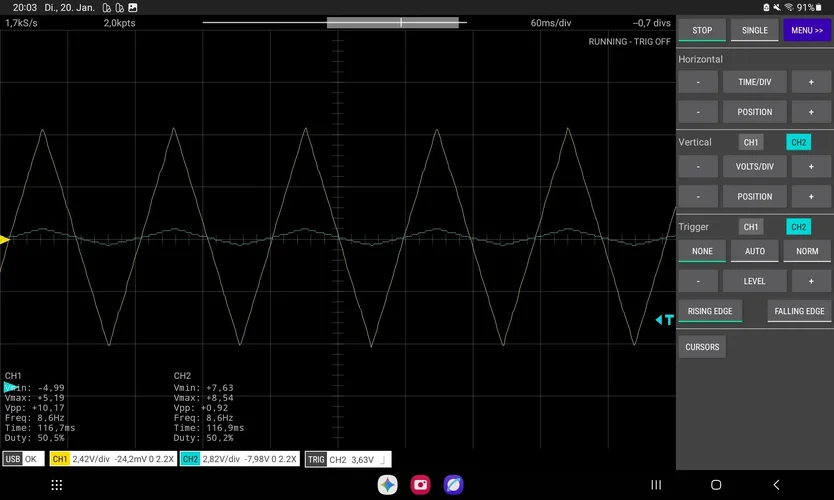The width and height of the screenshot is (834, 500).
Task: Click CH1 Vpp +10,17 measurement
Action: [x=35, y=408]
